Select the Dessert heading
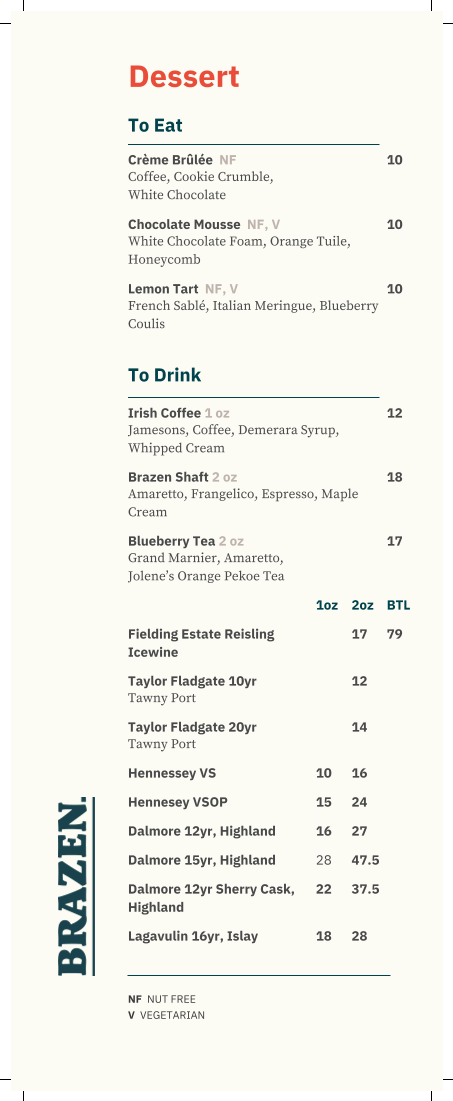The height and width of the screenshot is (1101, 453). coord(184,77)
